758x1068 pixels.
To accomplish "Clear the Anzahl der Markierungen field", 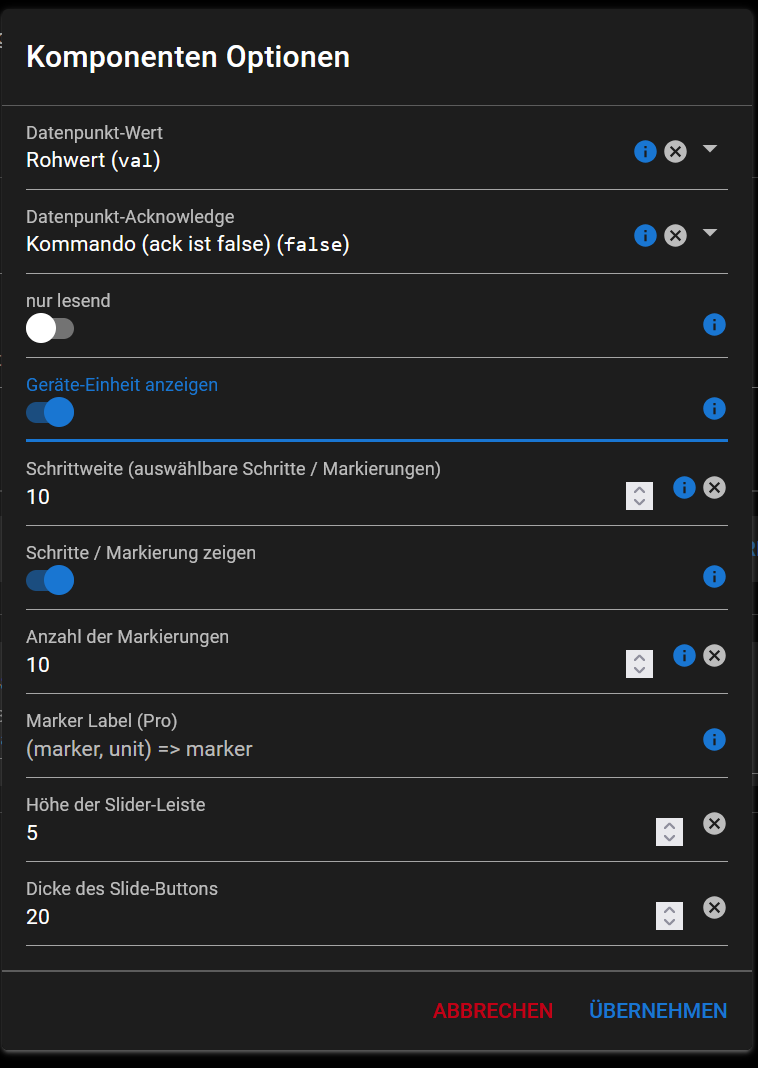I will pyautogui.click(x=714, y=656).
